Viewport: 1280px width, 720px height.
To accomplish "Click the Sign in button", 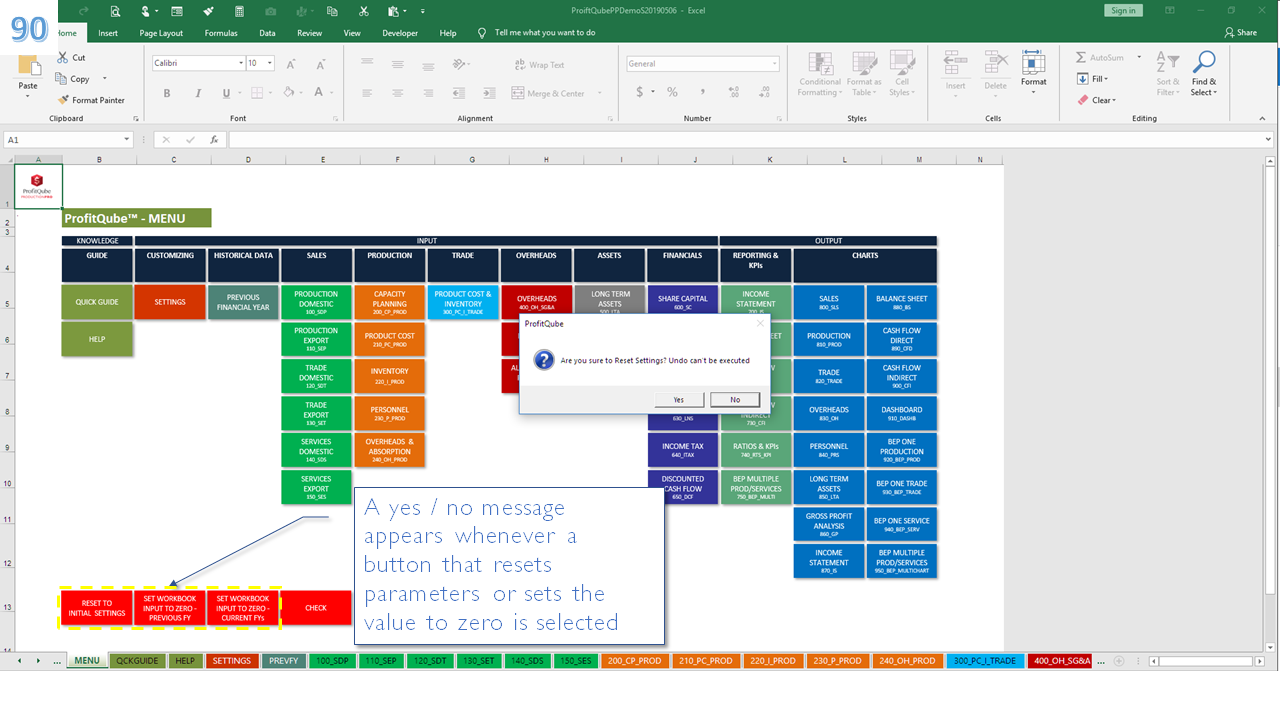I will [1123, 10].
